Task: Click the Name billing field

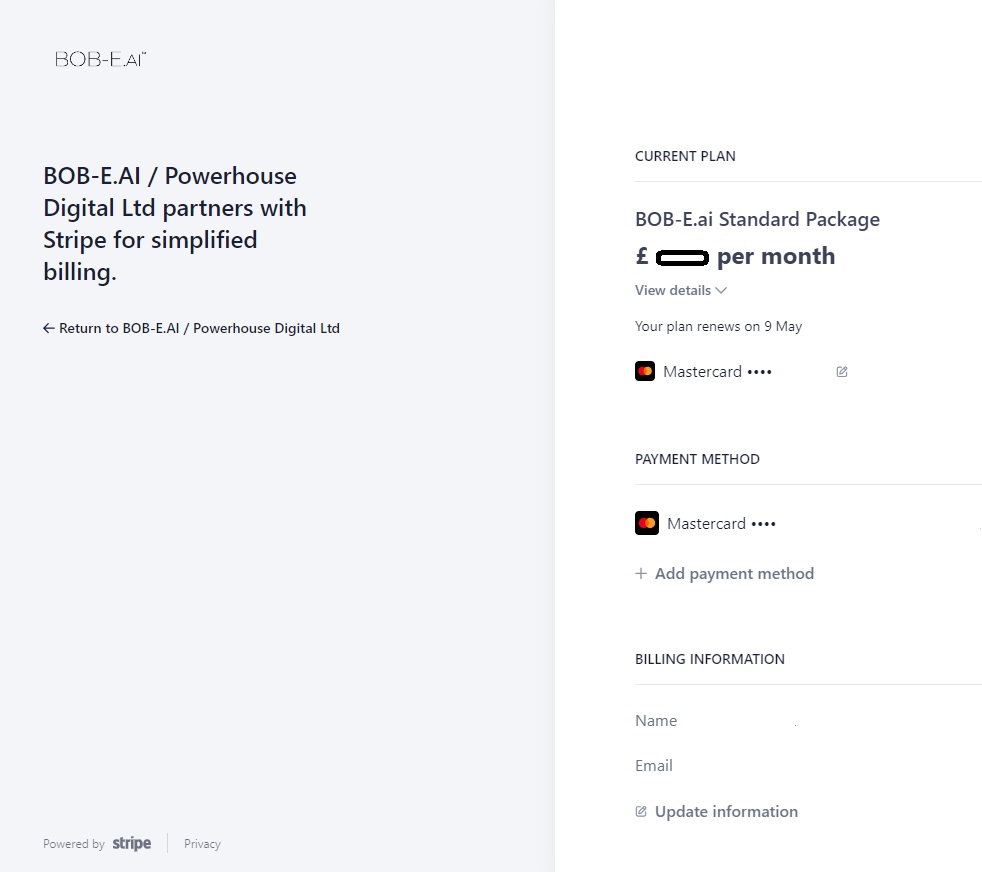Action: (x=656, y=721)
